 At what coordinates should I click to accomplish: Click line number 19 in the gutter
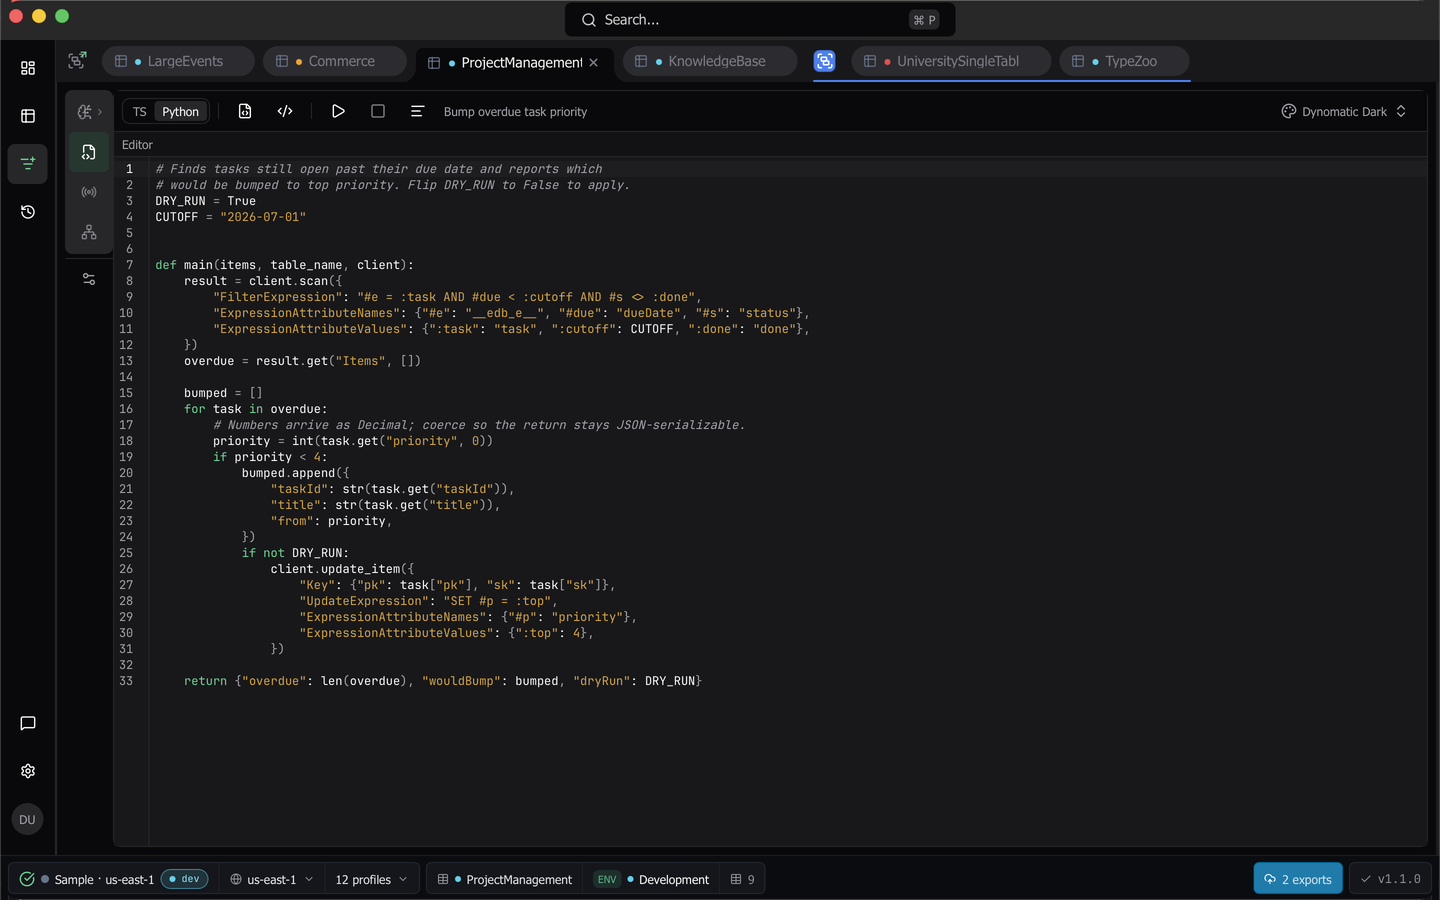click(126, 457)
